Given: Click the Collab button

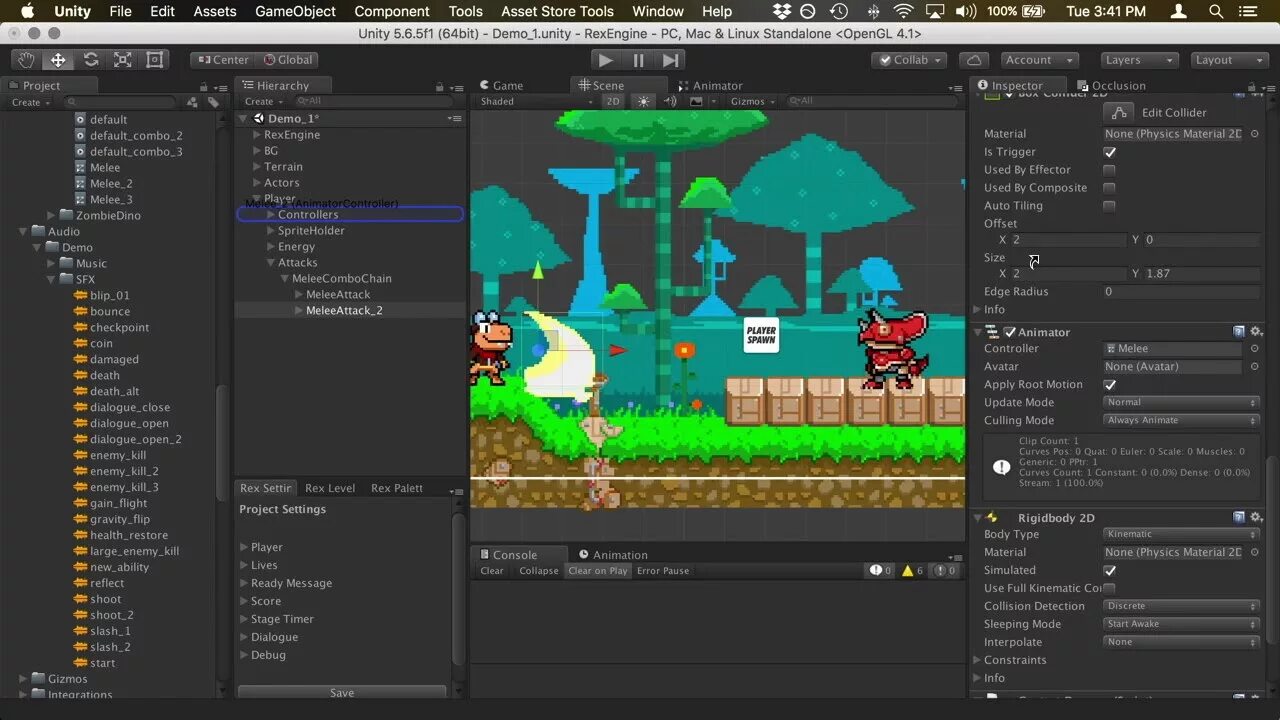Looking at the screenshot, I should click(909, 60).
